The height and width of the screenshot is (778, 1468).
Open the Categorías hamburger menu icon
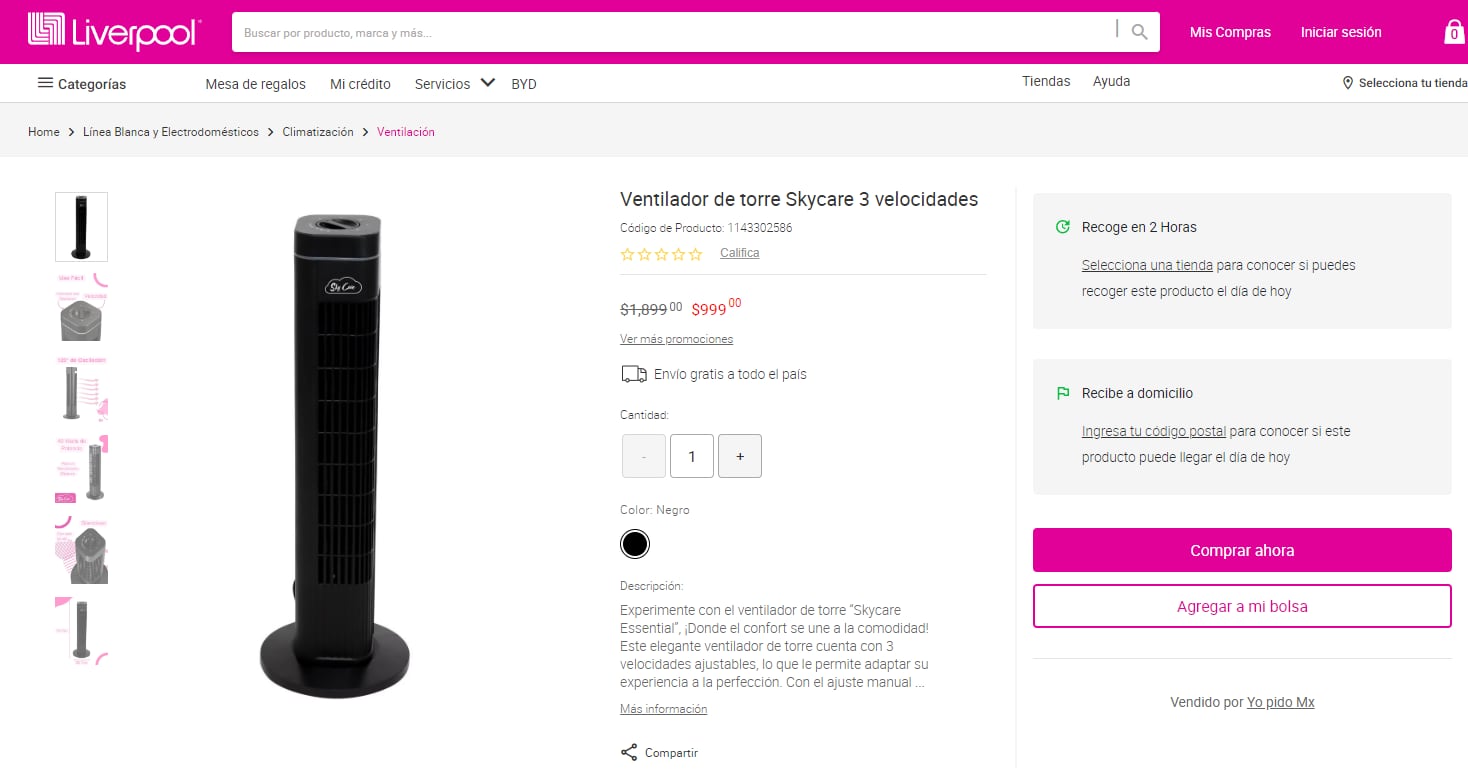[x=45, y=83]
